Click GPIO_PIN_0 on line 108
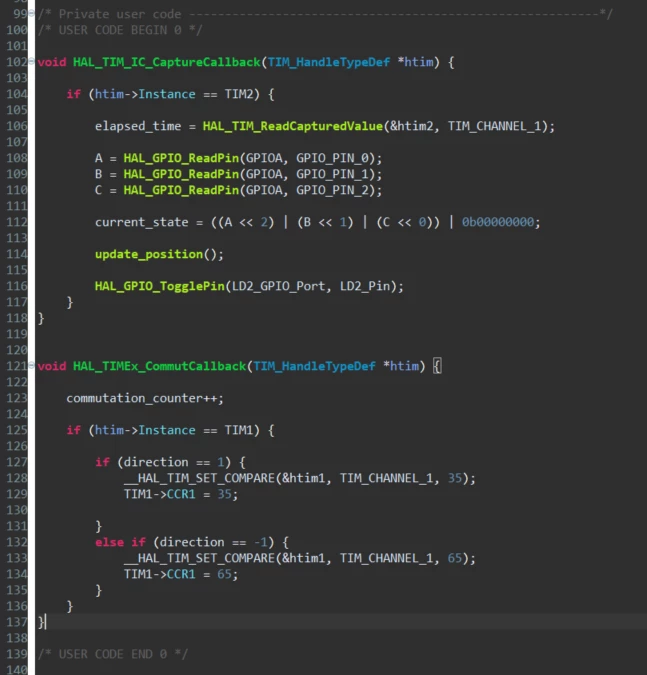 [x=332, y=158]
